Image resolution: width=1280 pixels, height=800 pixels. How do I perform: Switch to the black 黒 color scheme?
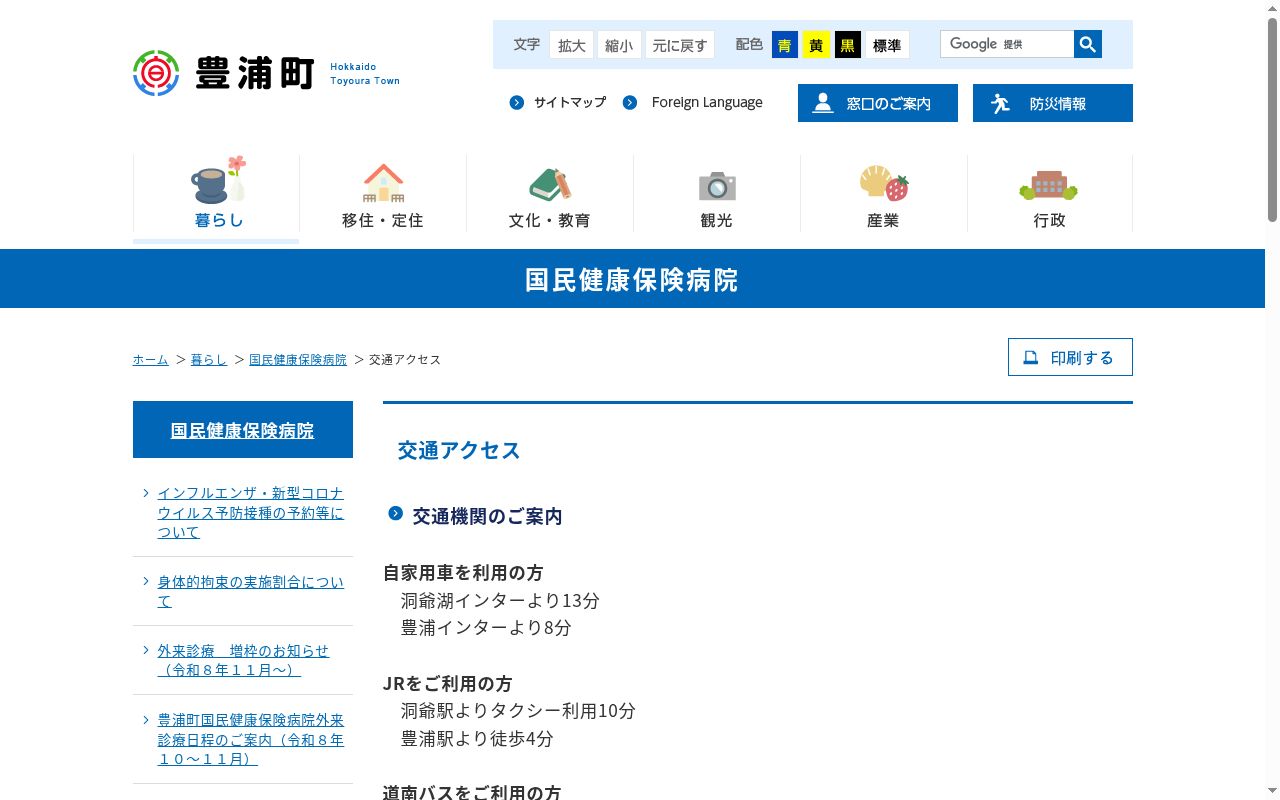pyautogui.click(x=848, y=45)
